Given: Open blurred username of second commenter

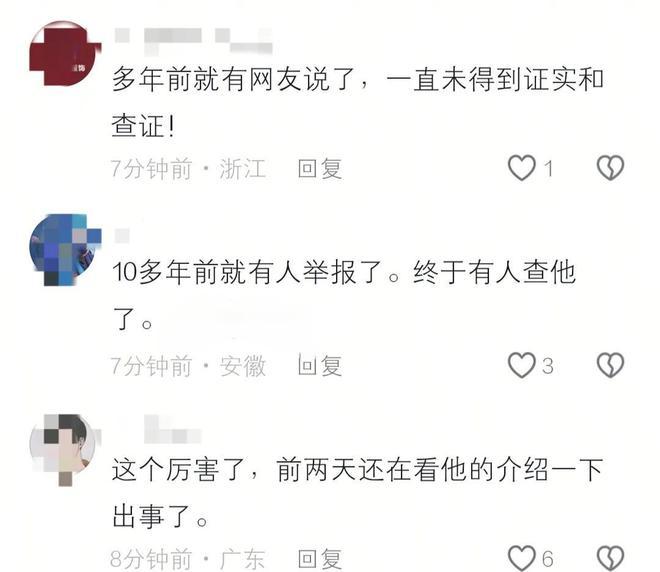Looking at the screenshot, I should coord(122,236).
